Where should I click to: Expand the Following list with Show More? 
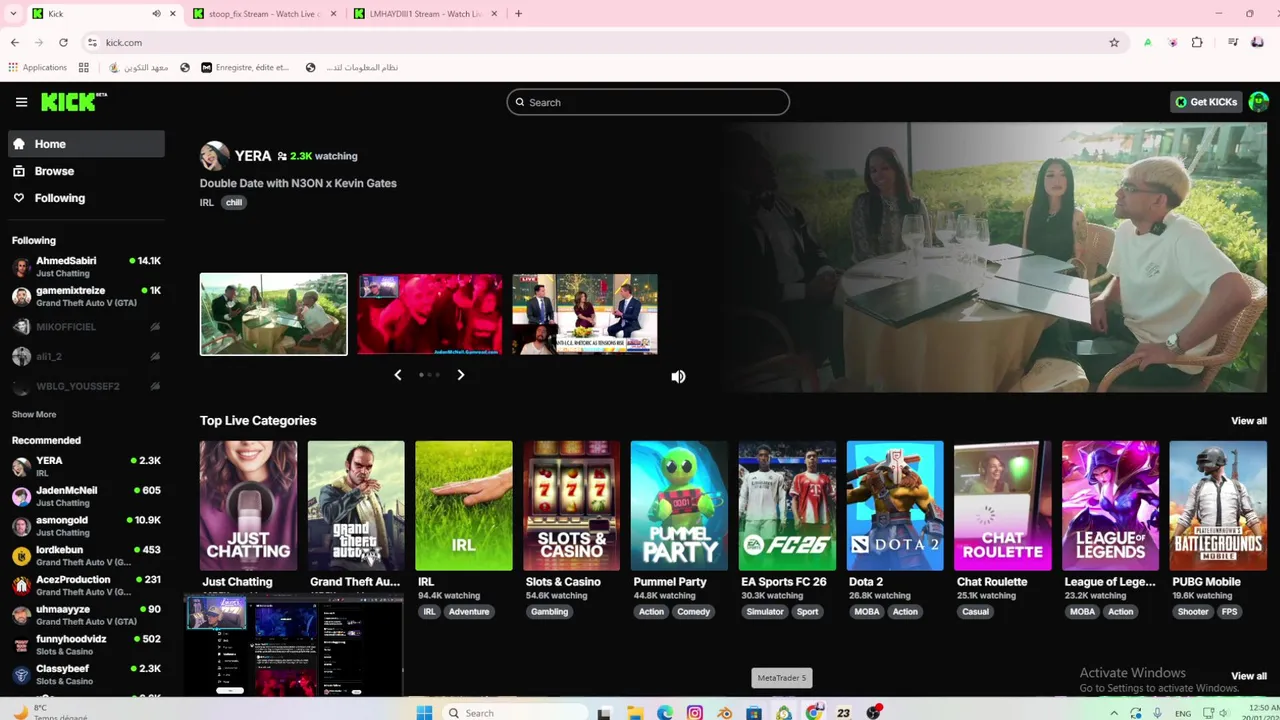pos(34,414)
